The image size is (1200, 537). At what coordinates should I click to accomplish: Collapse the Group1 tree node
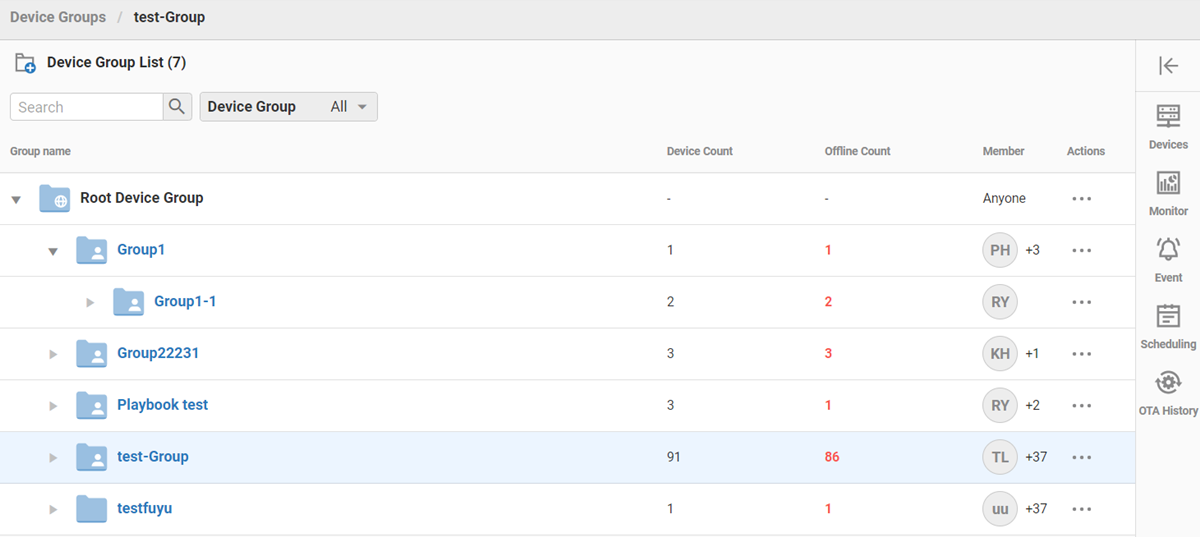click(x=53, y=251)
